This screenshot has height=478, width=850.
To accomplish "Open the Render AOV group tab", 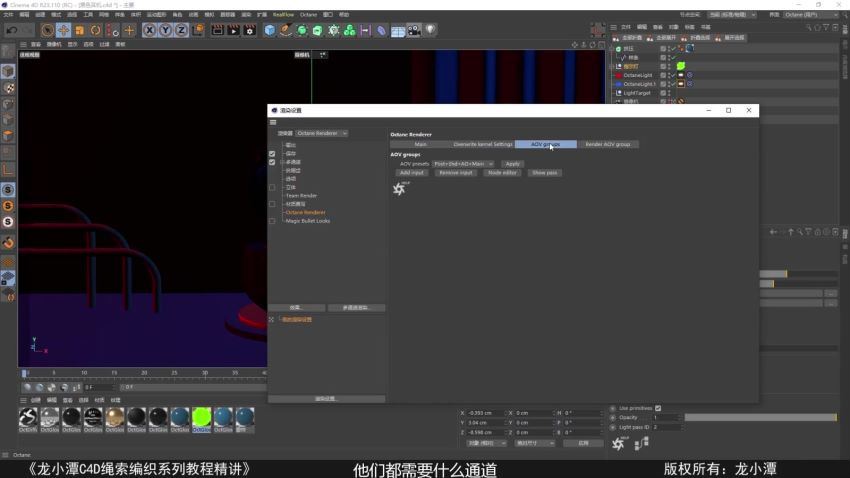I will 608,144.
